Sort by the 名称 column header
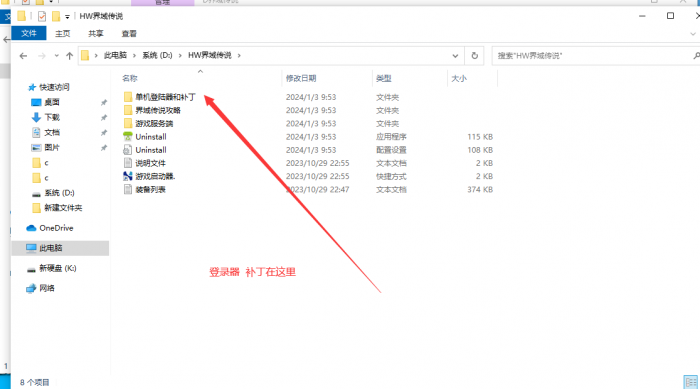 point(130,78)
